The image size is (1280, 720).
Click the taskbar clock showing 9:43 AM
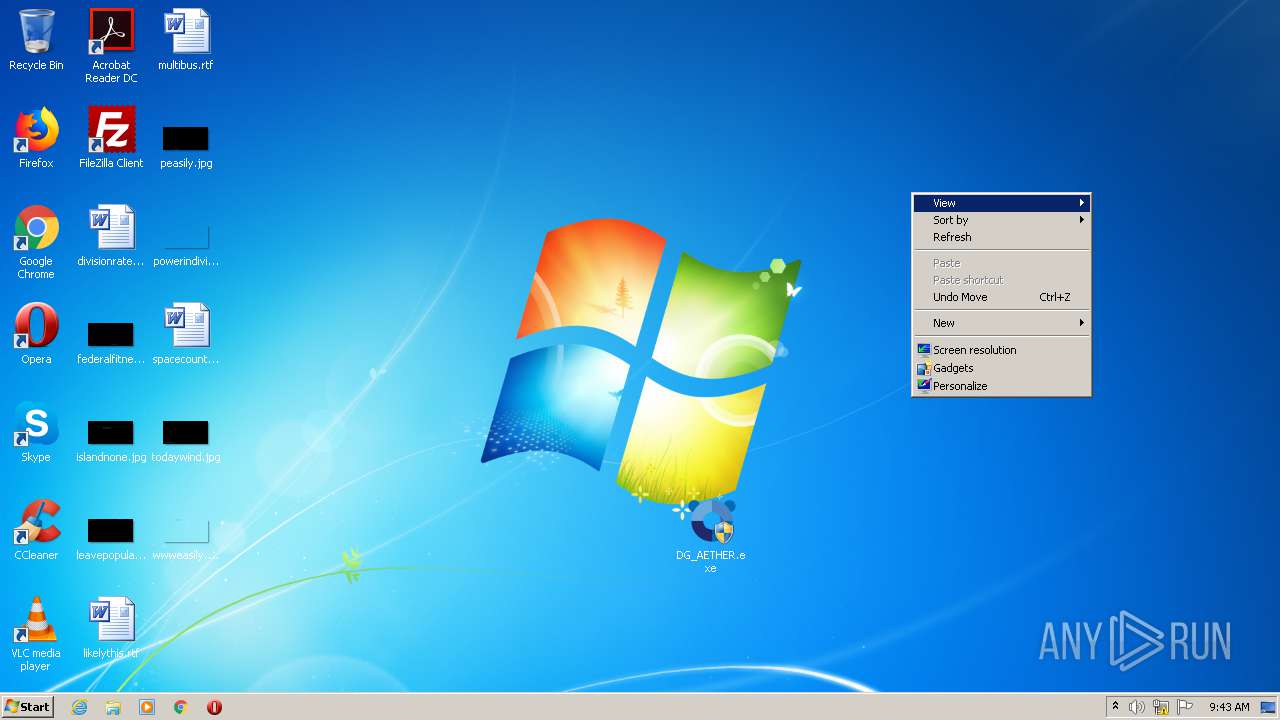(1229, 707)
